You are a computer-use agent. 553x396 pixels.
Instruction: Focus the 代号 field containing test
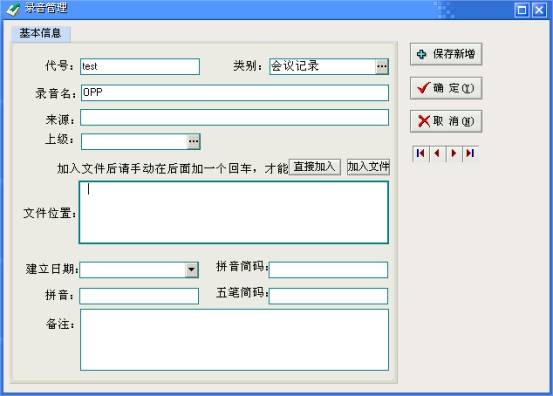(140, 66)
